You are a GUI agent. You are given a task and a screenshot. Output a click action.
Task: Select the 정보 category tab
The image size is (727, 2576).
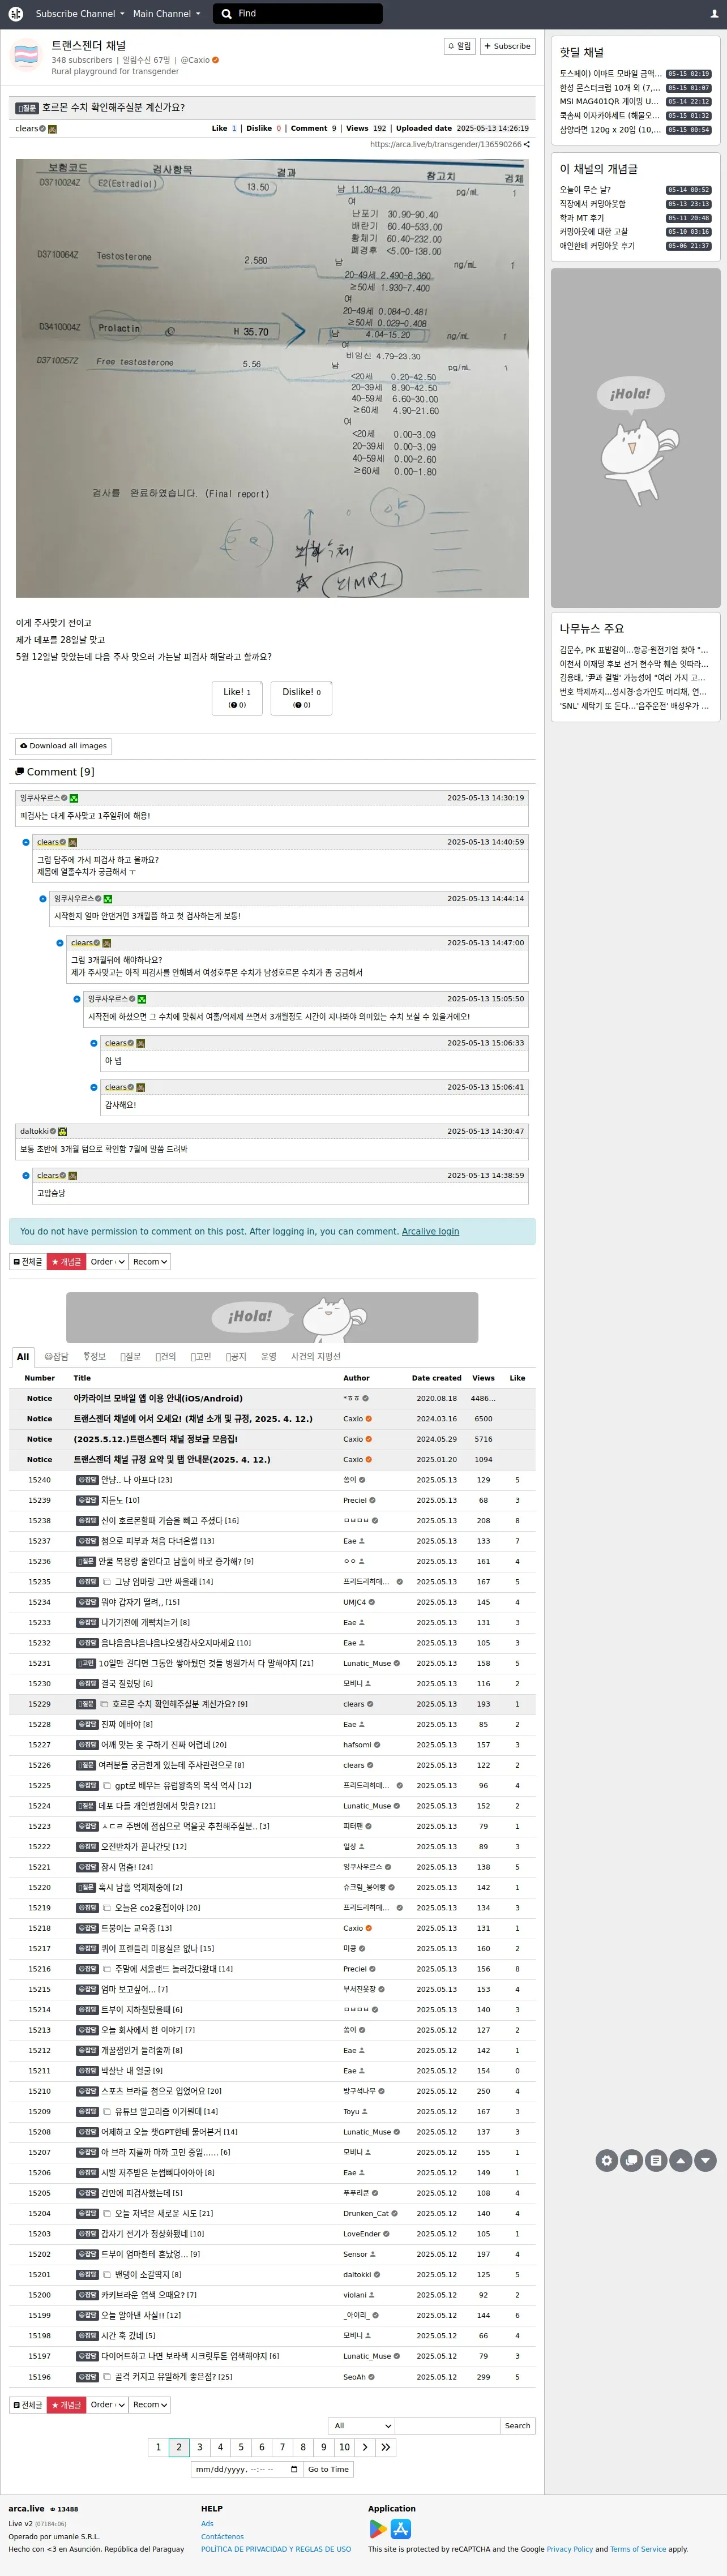coord(95,1357)
